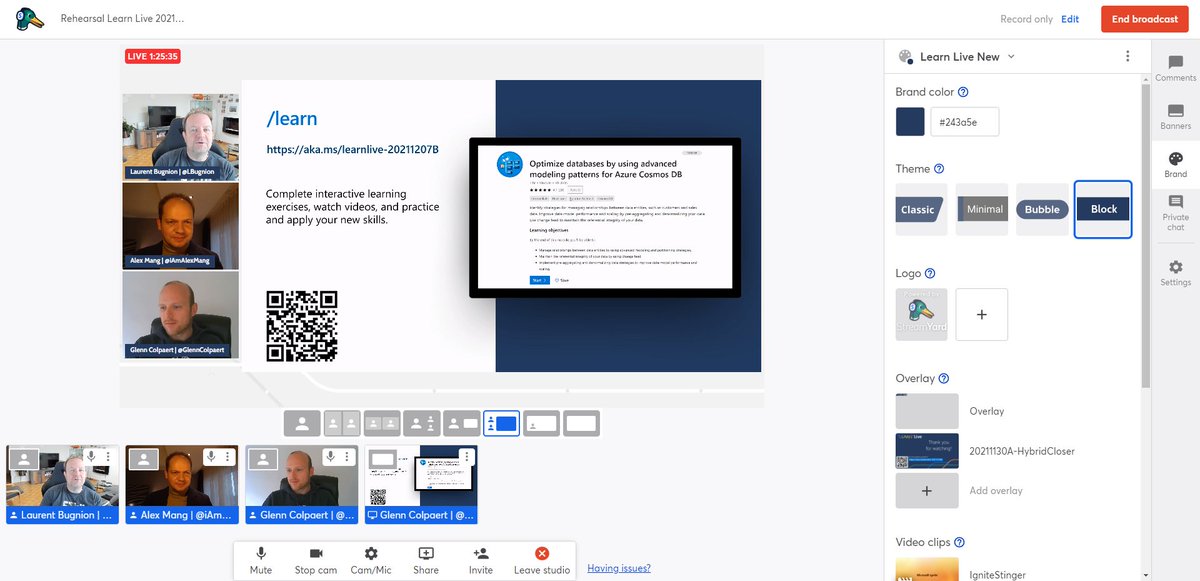Image resolution: width=1200 pixels, height=581 pixels.
Task: Click the palette icon beside Learn Live New
Action: (x=906, y=57)
